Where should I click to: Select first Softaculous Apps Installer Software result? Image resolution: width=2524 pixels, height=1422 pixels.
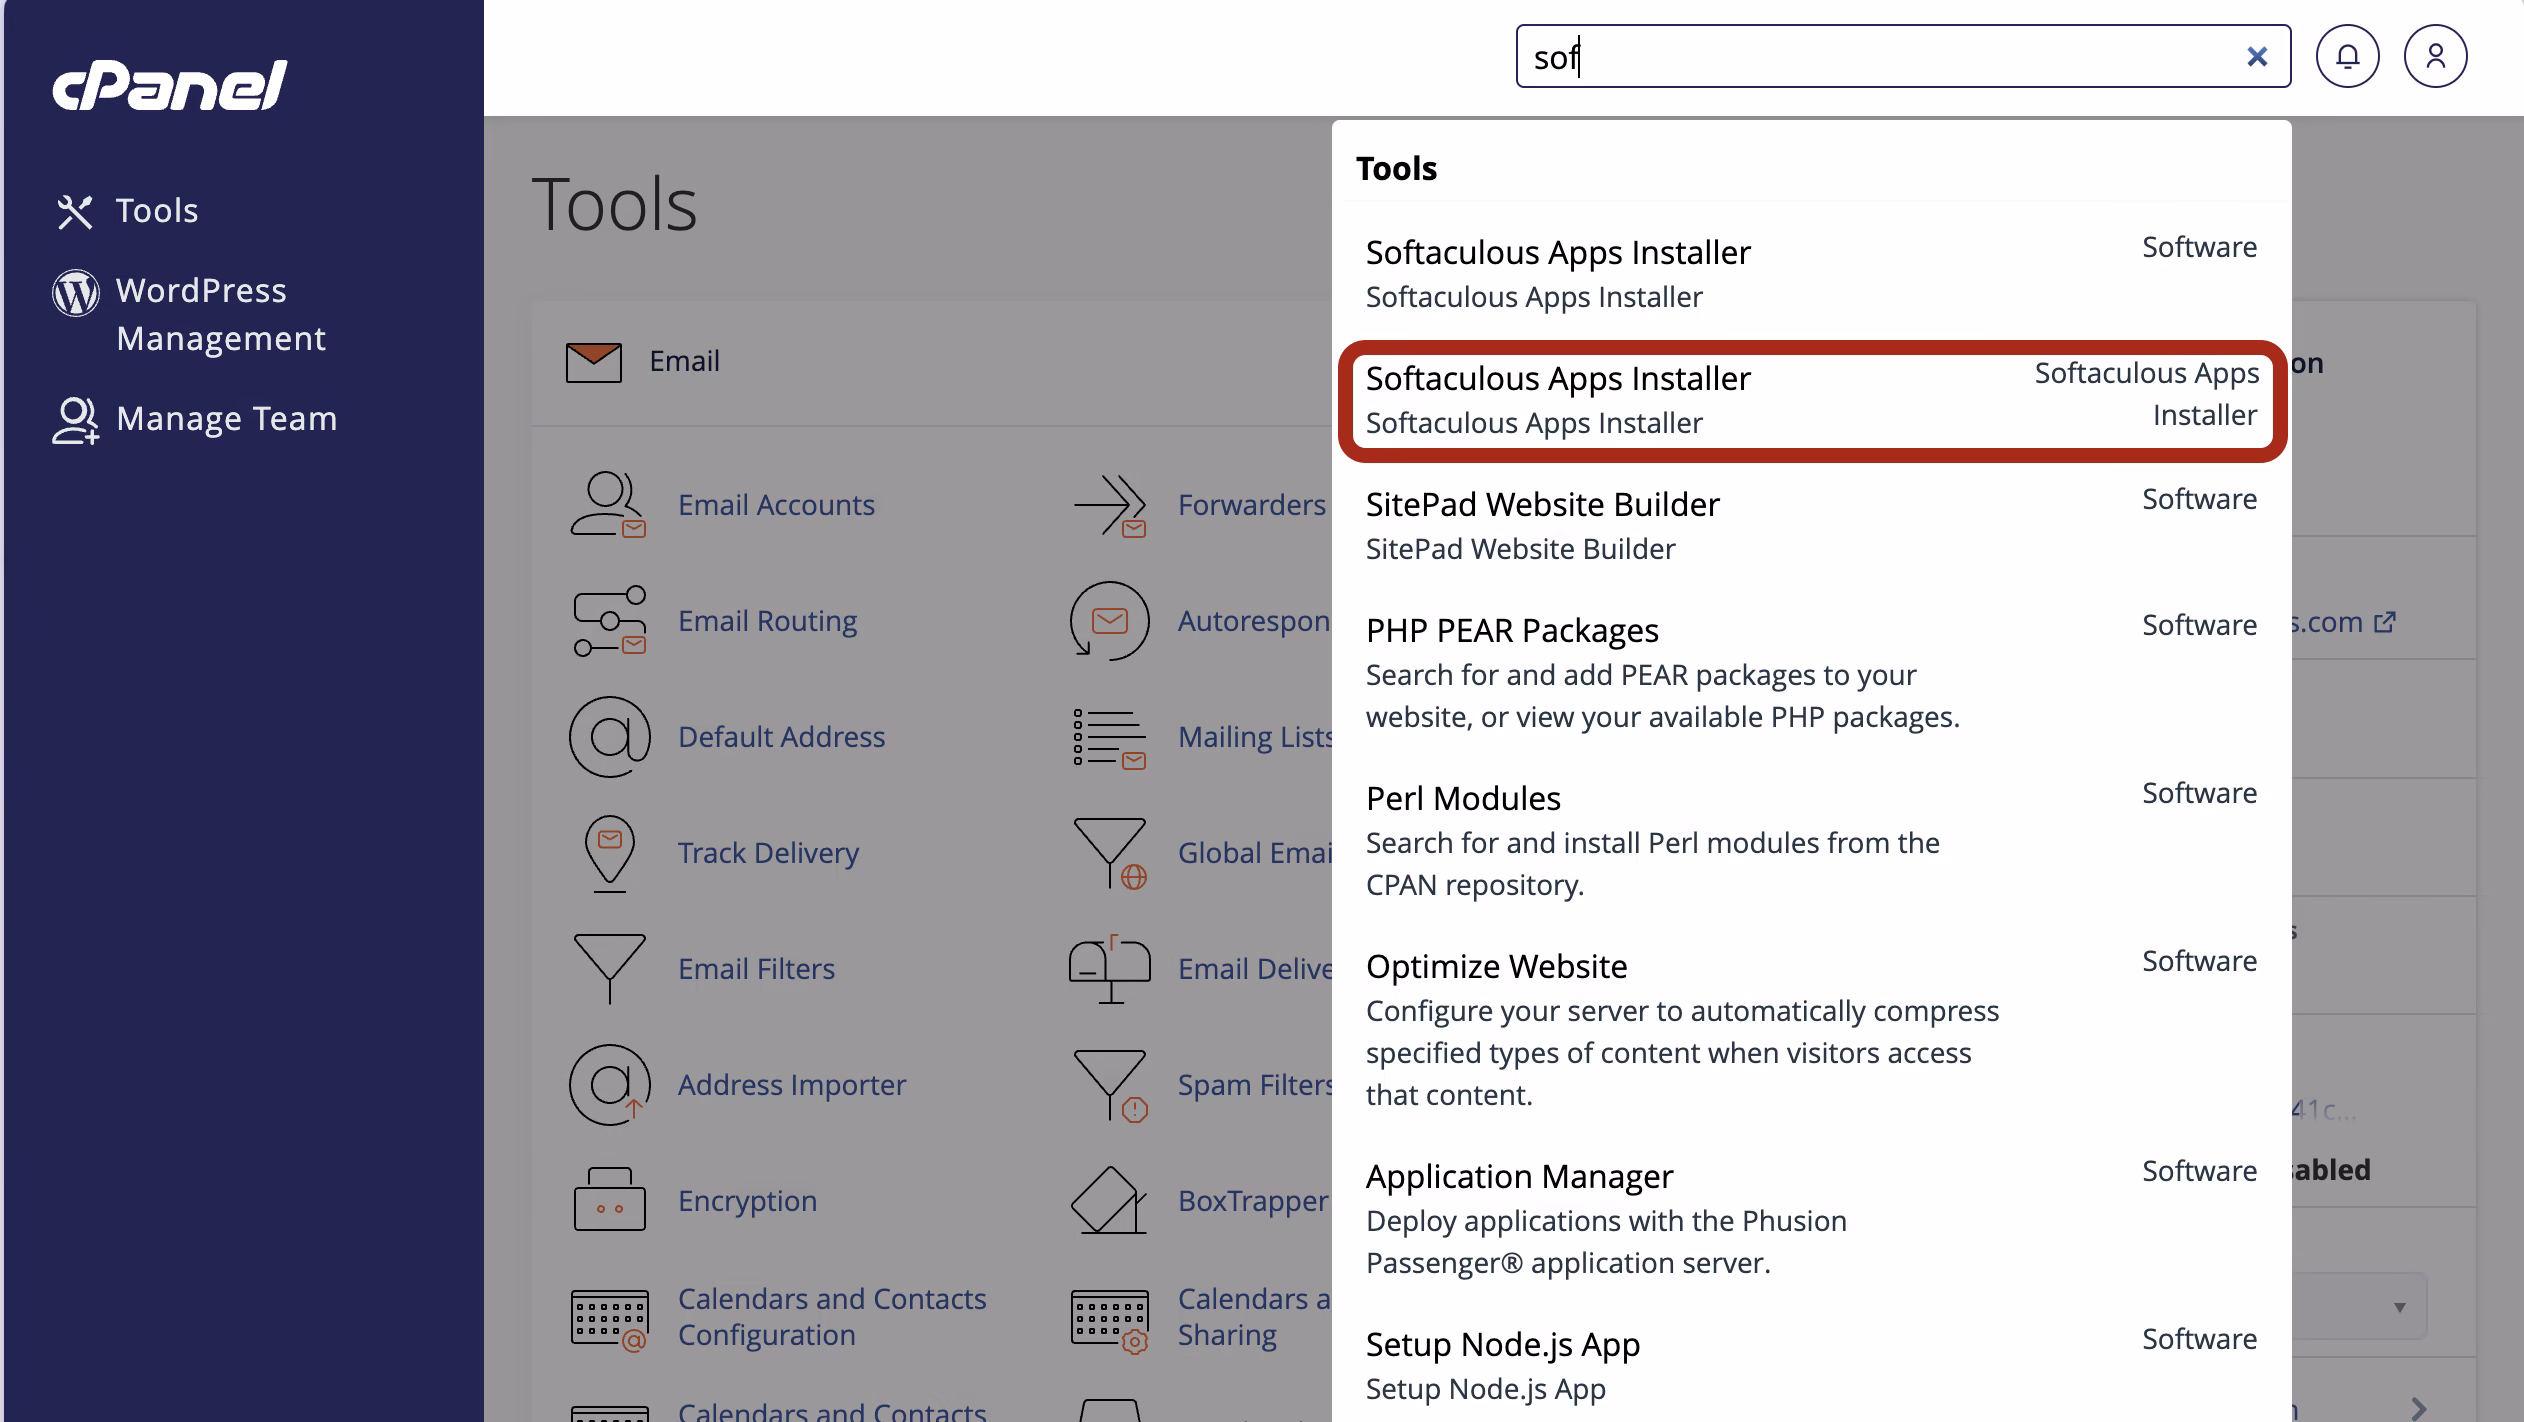click(x=1811, y=273)
